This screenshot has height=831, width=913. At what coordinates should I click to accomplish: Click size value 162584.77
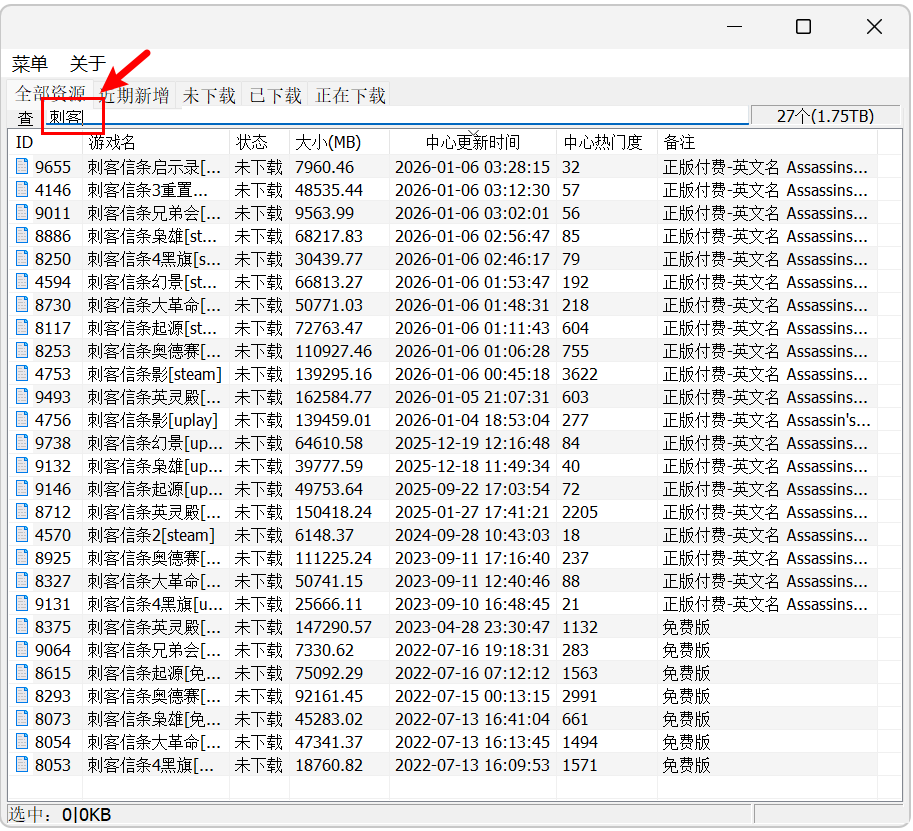pyautogui.click(x=333, y=397)
